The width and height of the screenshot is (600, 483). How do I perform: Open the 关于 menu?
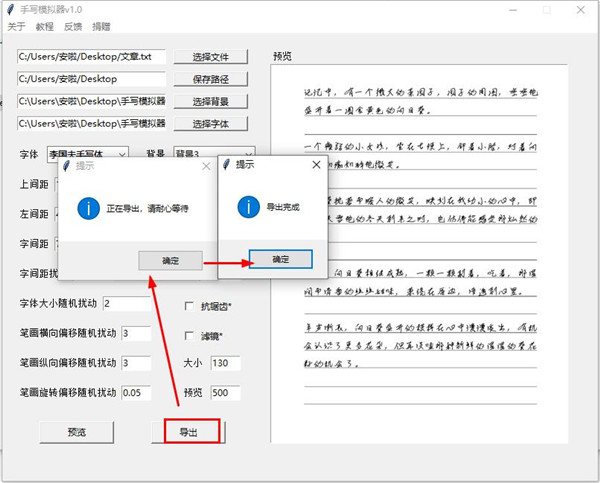(x=16, y=27)
